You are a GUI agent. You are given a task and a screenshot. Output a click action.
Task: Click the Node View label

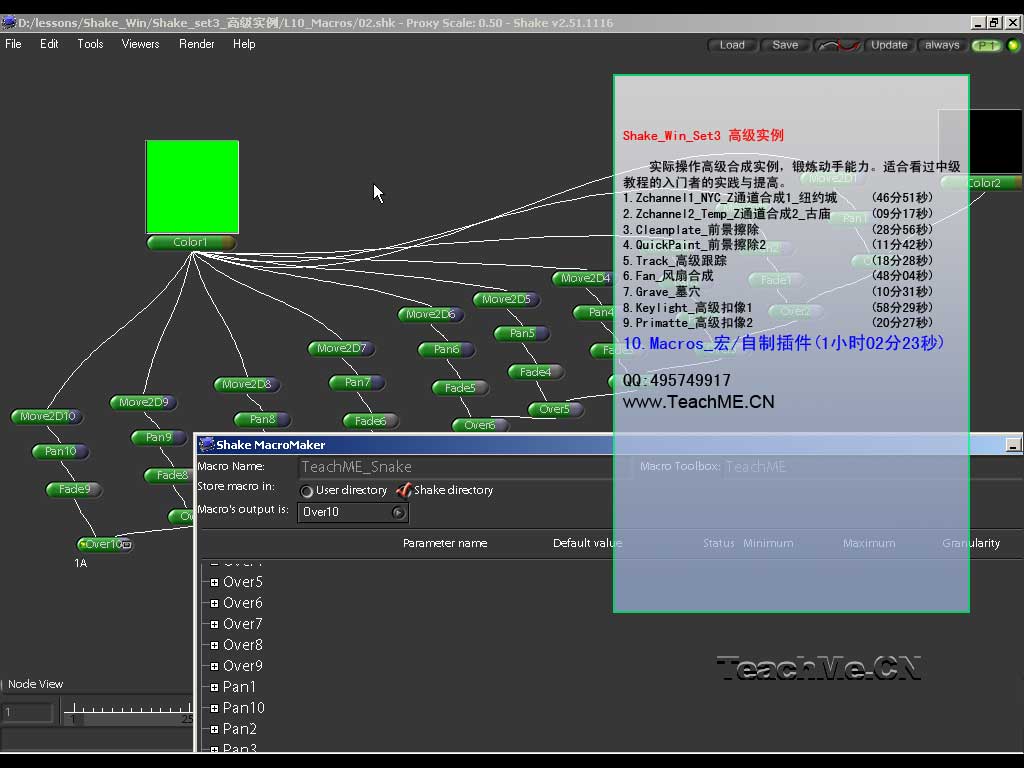(36, 684)
